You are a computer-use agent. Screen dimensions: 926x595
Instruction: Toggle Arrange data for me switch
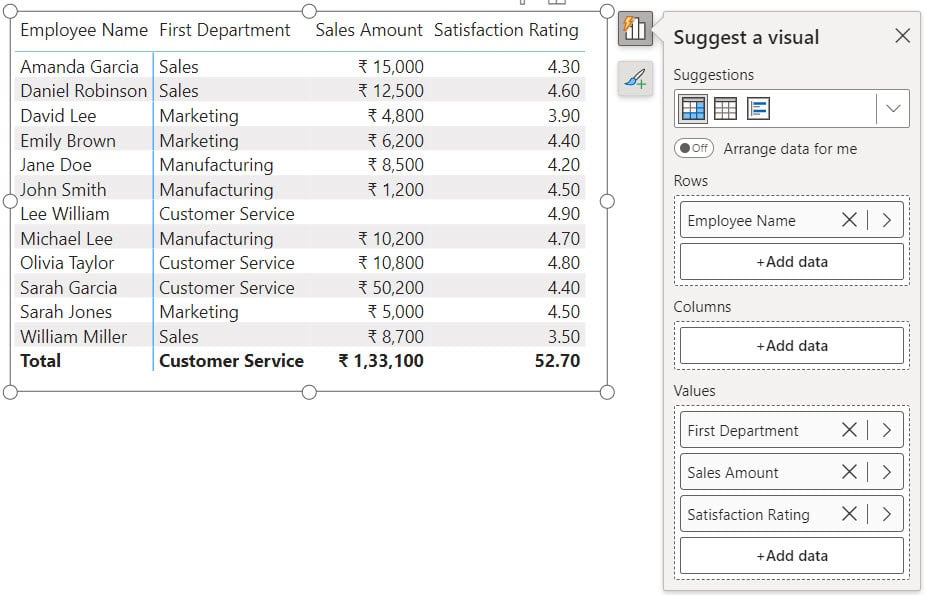(x=694, y=148)
